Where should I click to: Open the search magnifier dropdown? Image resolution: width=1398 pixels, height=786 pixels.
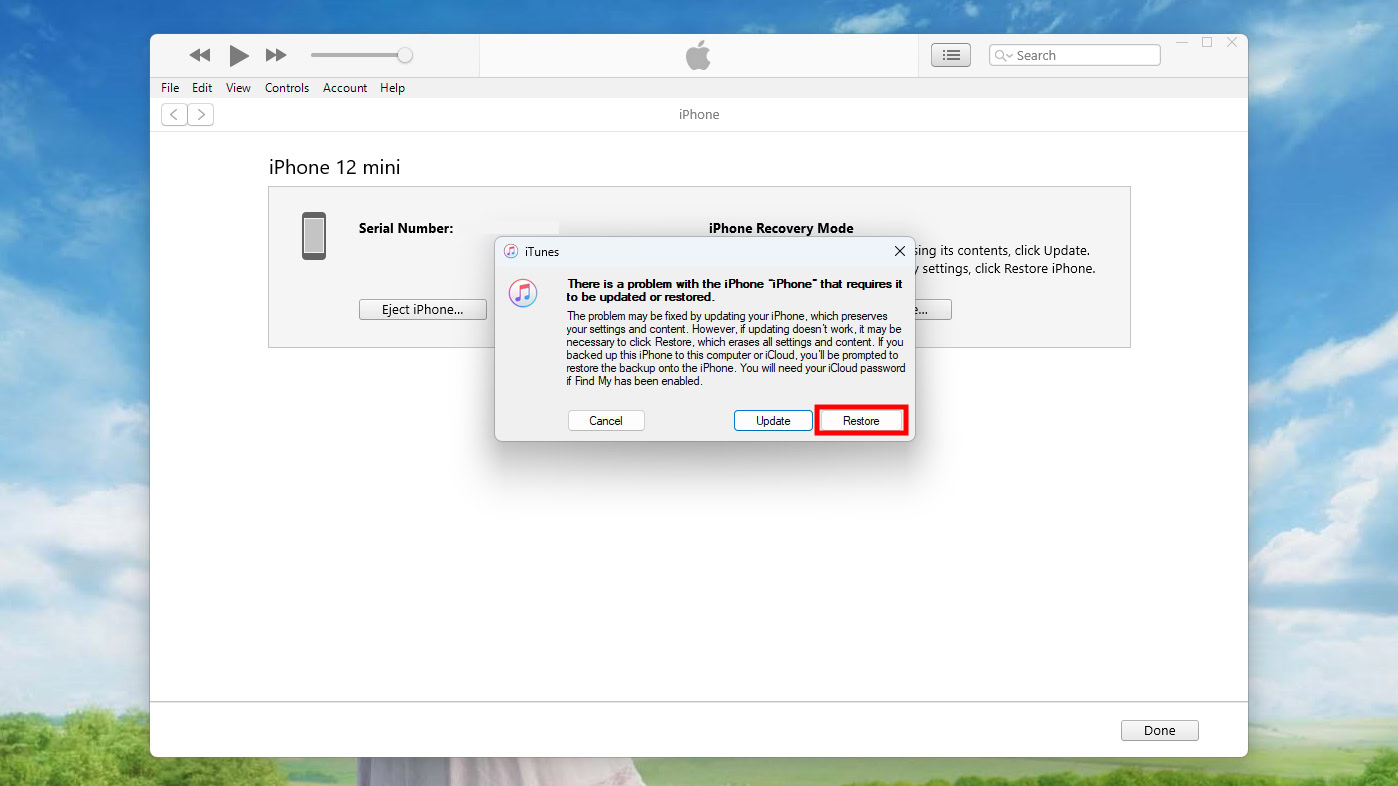coord(1002,55)
